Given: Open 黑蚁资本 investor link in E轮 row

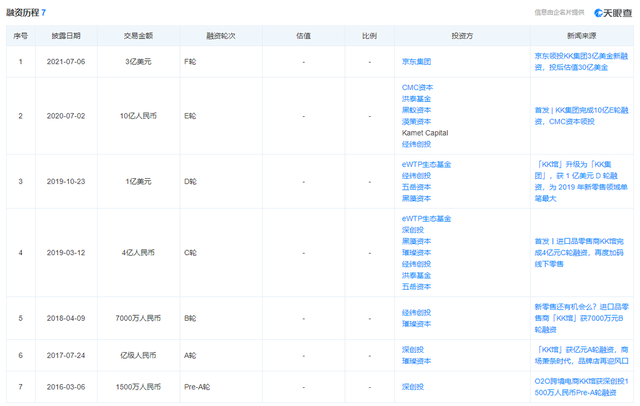Looking at the screenshot, I should (x=416, y=110).
